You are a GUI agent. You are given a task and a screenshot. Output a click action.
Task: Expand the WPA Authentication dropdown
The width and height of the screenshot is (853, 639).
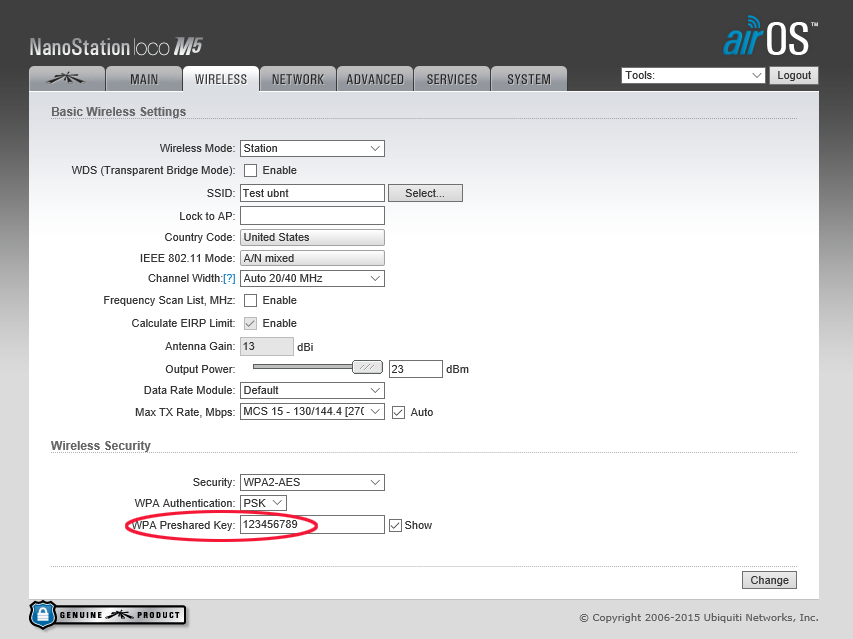tap(263, 503)
